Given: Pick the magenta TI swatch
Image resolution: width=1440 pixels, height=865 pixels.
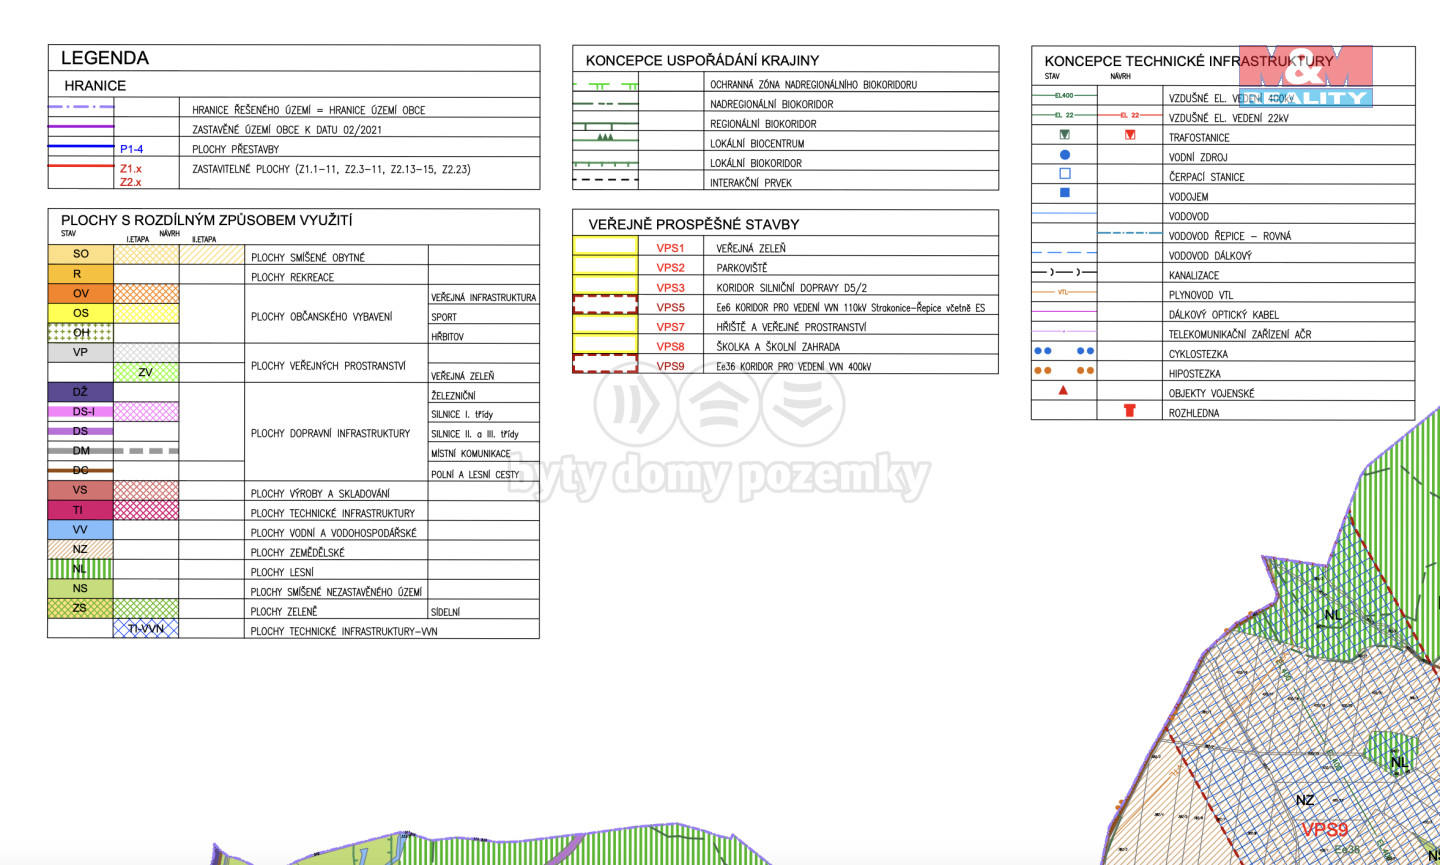Looking at the screenshot, I should (80, 510).
